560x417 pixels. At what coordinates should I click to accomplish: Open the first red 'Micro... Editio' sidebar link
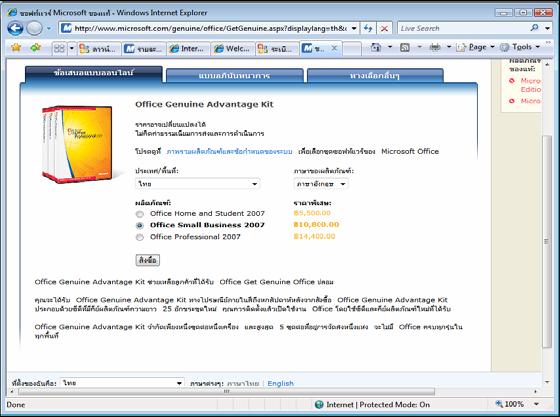click(x=530, y=85)
